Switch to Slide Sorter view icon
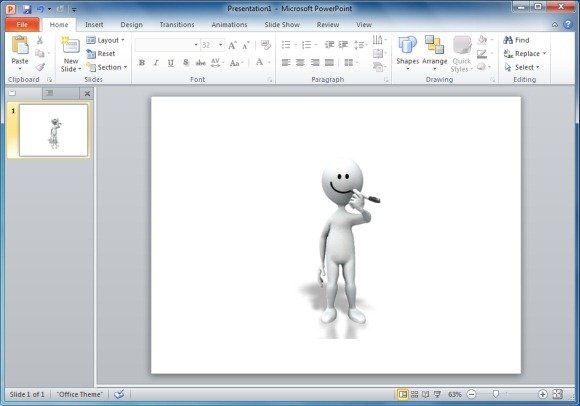The height and width of the screenshot is (406, 580). point(414,394)
